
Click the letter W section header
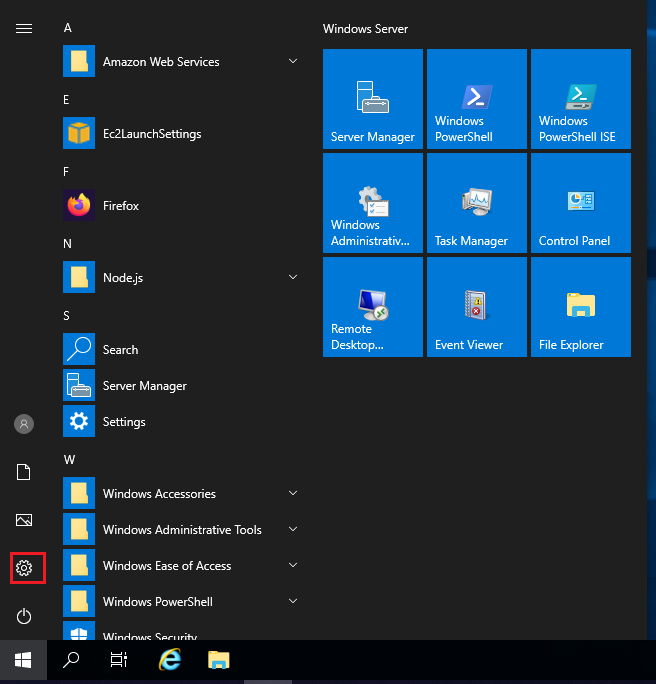(x=69, y=459)
